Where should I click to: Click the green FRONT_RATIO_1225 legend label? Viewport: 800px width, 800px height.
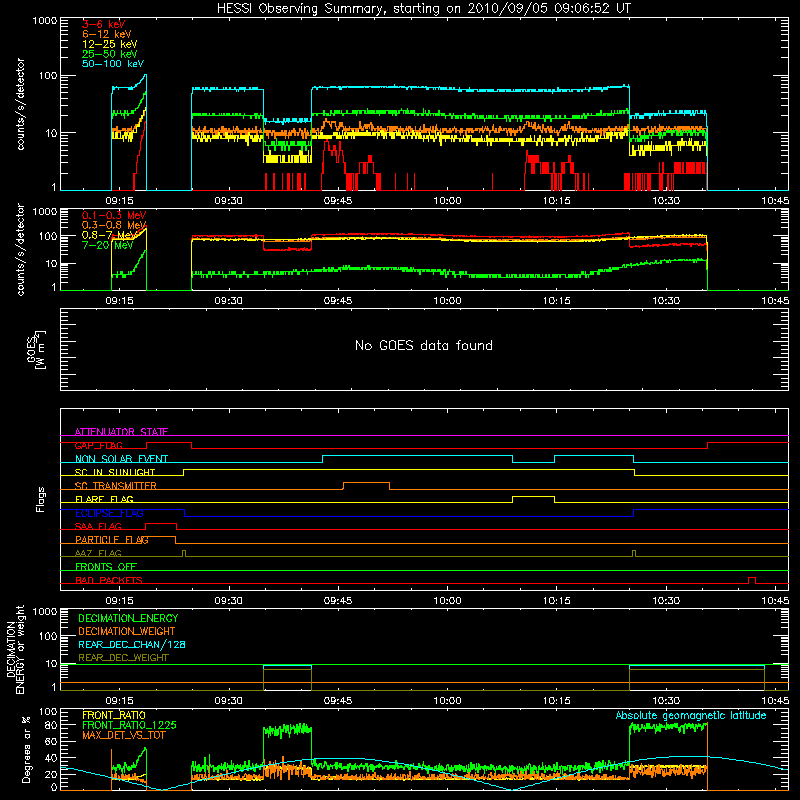[x=129, y=725]
